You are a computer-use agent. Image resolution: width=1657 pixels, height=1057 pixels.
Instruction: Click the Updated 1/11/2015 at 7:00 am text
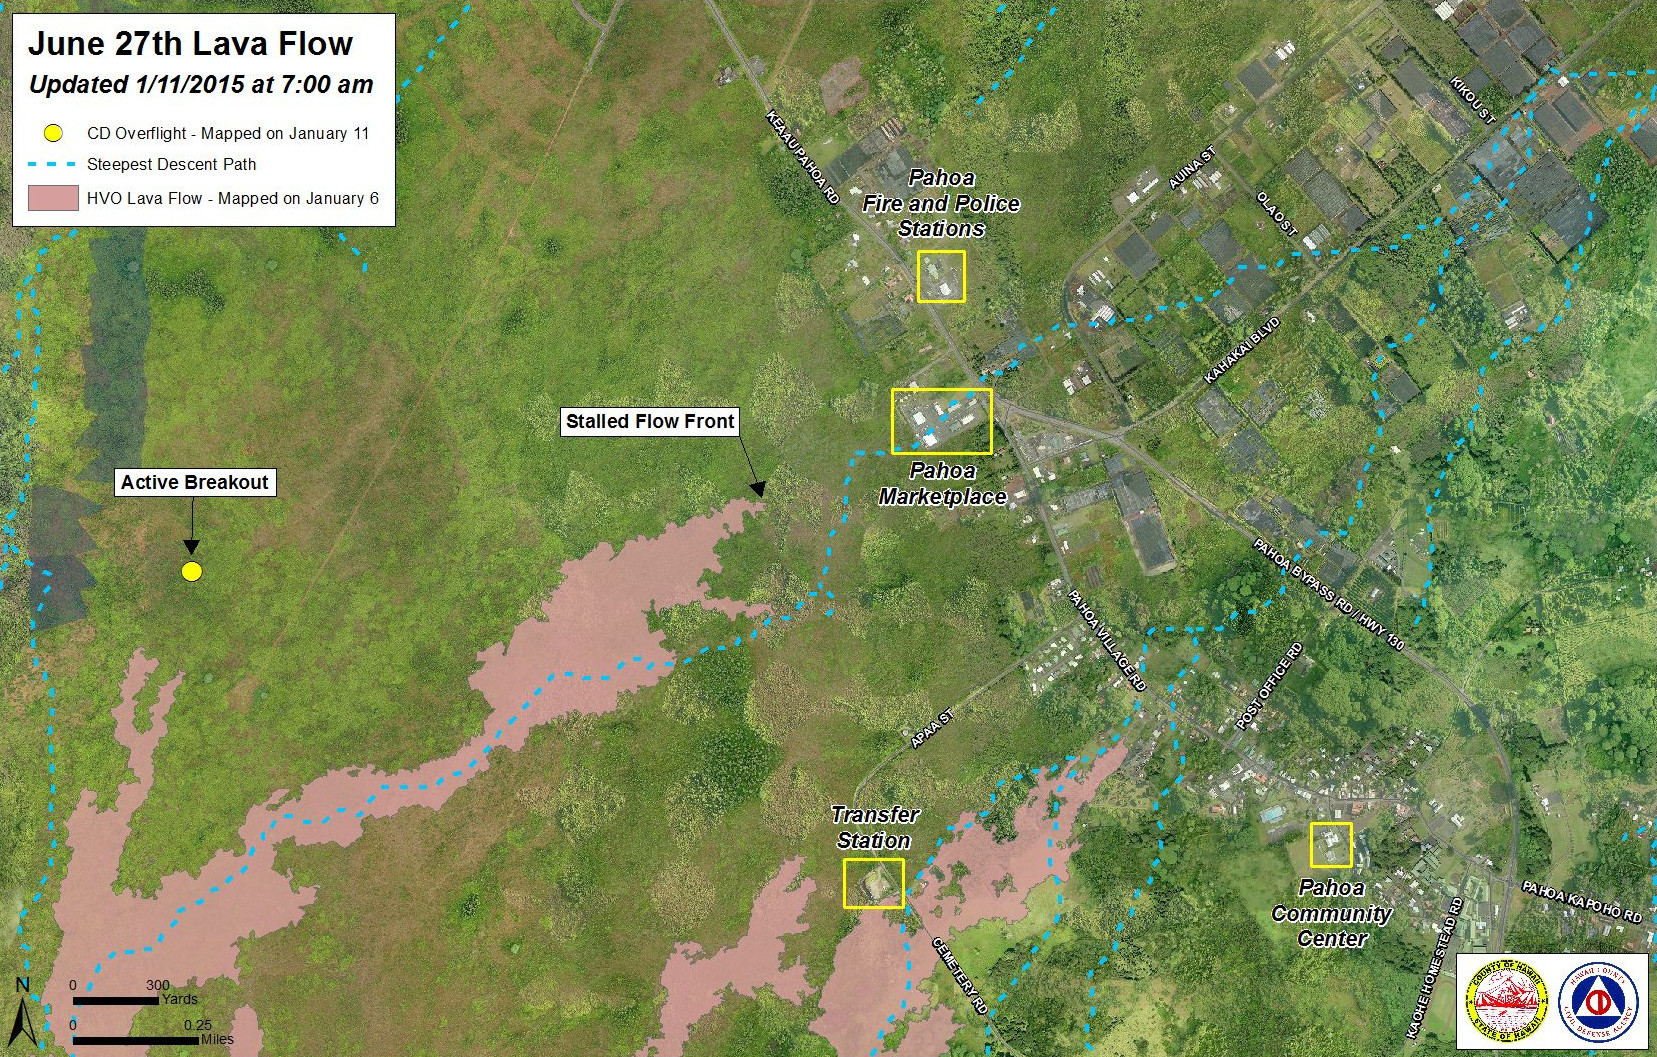[201, 85]
